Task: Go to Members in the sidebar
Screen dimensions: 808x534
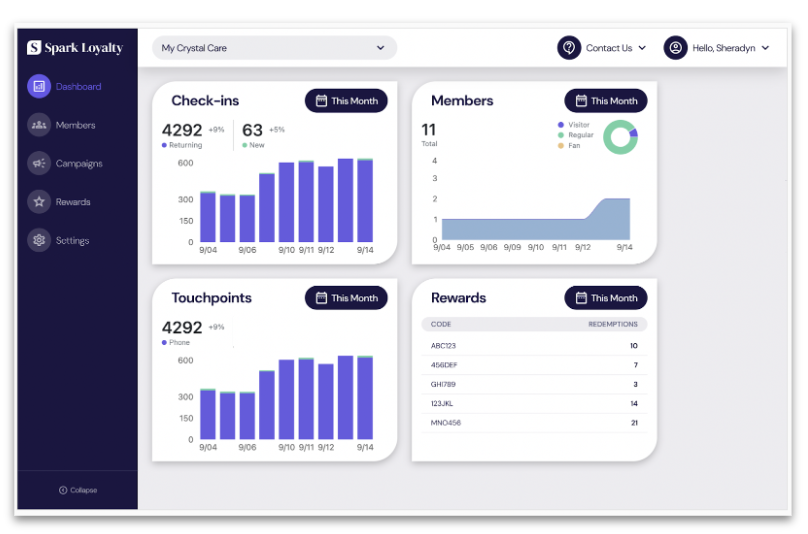Action: pyautogui.click(x=75, y=125)
